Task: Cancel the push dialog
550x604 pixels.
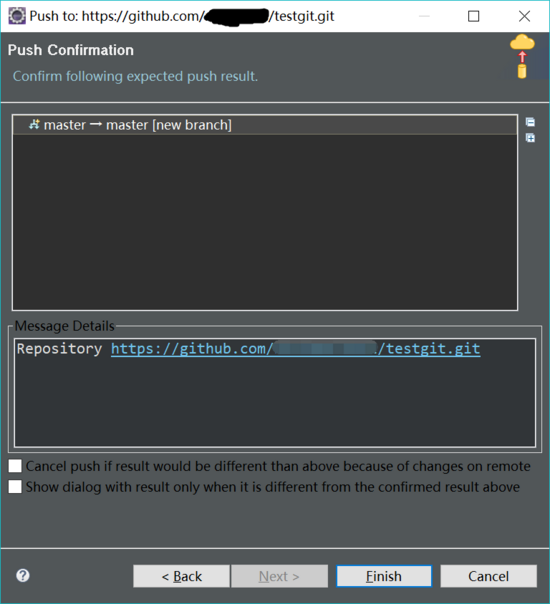Action: (x=488, y=576)
